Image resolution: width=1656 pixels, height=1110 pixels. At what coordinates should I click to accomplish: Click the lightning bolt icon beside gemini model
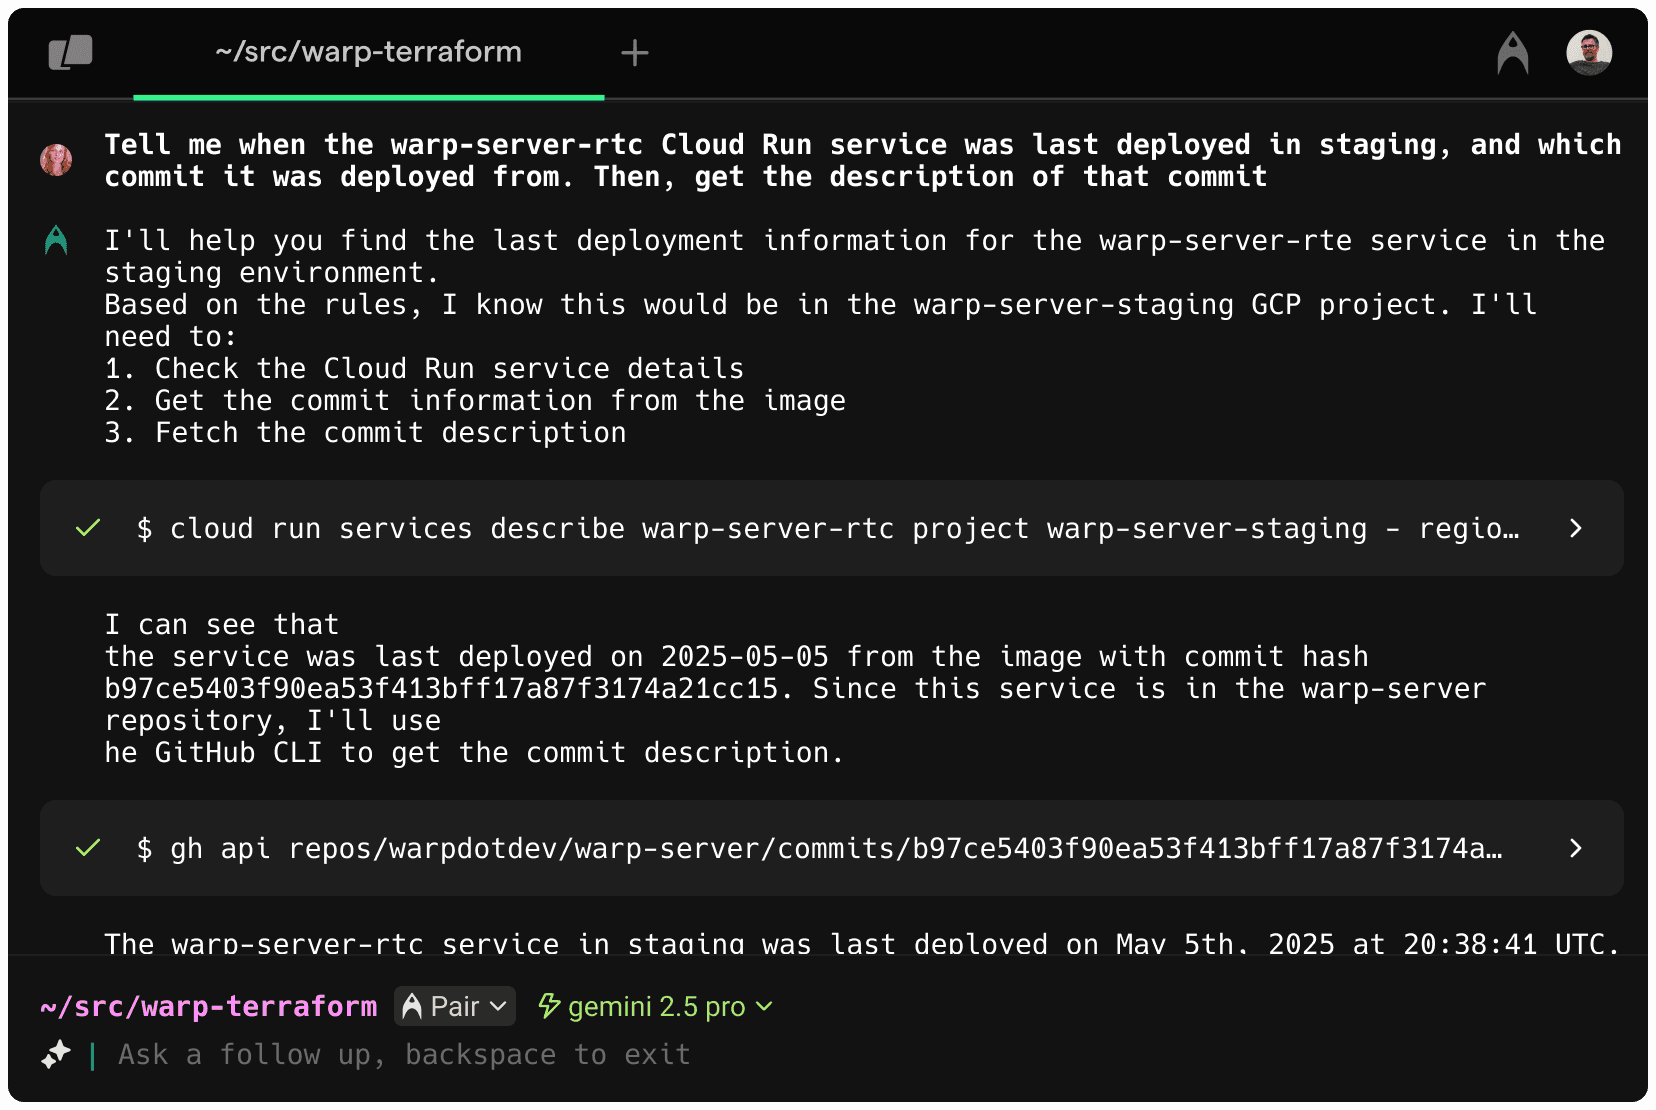549,1006
